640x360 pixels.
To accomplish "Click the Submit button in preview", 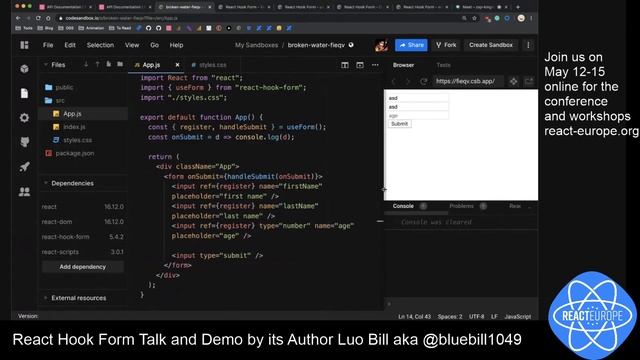I will (x=399, y=124).
